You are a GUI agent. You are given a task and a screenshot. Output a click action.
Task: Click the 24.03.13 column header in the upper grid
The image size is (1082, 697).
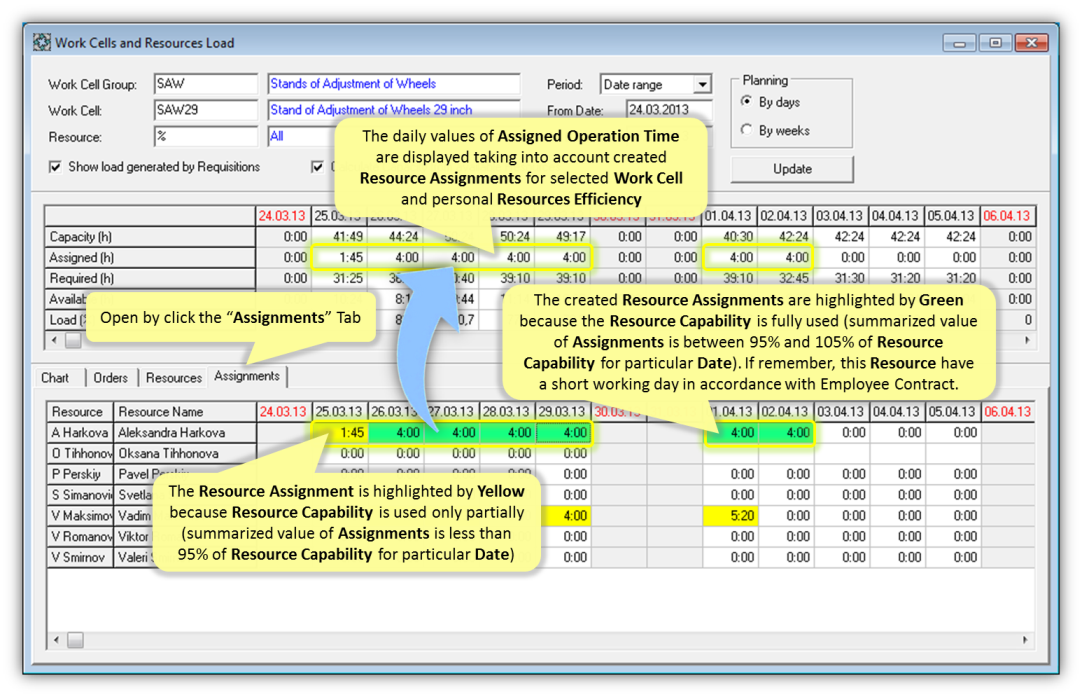click(x=284, y=216)
